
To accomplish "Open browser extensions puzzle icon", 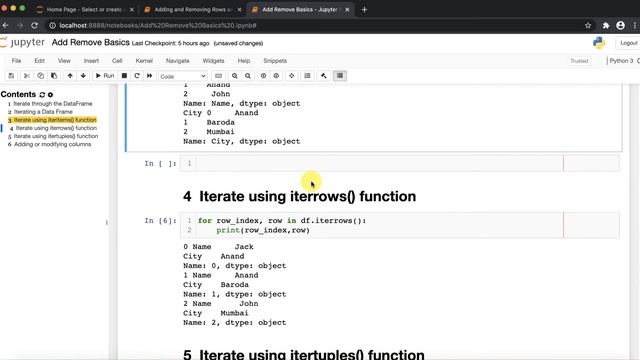I will tap(606, 26).
